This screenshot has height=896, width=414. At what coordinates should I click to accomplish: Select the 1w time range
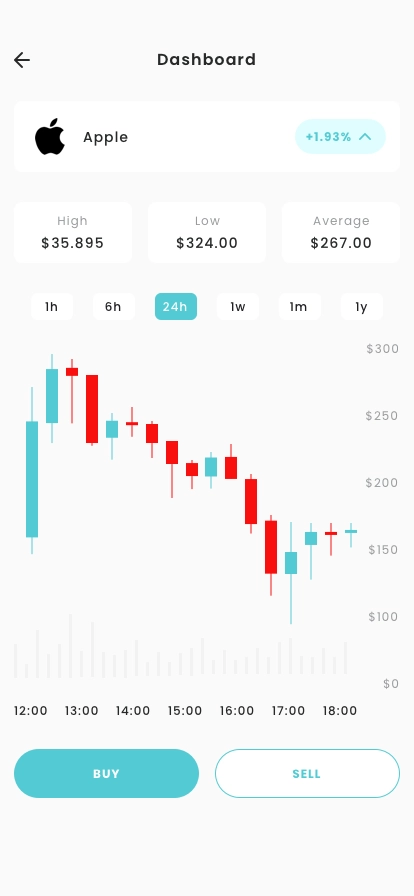237,307
